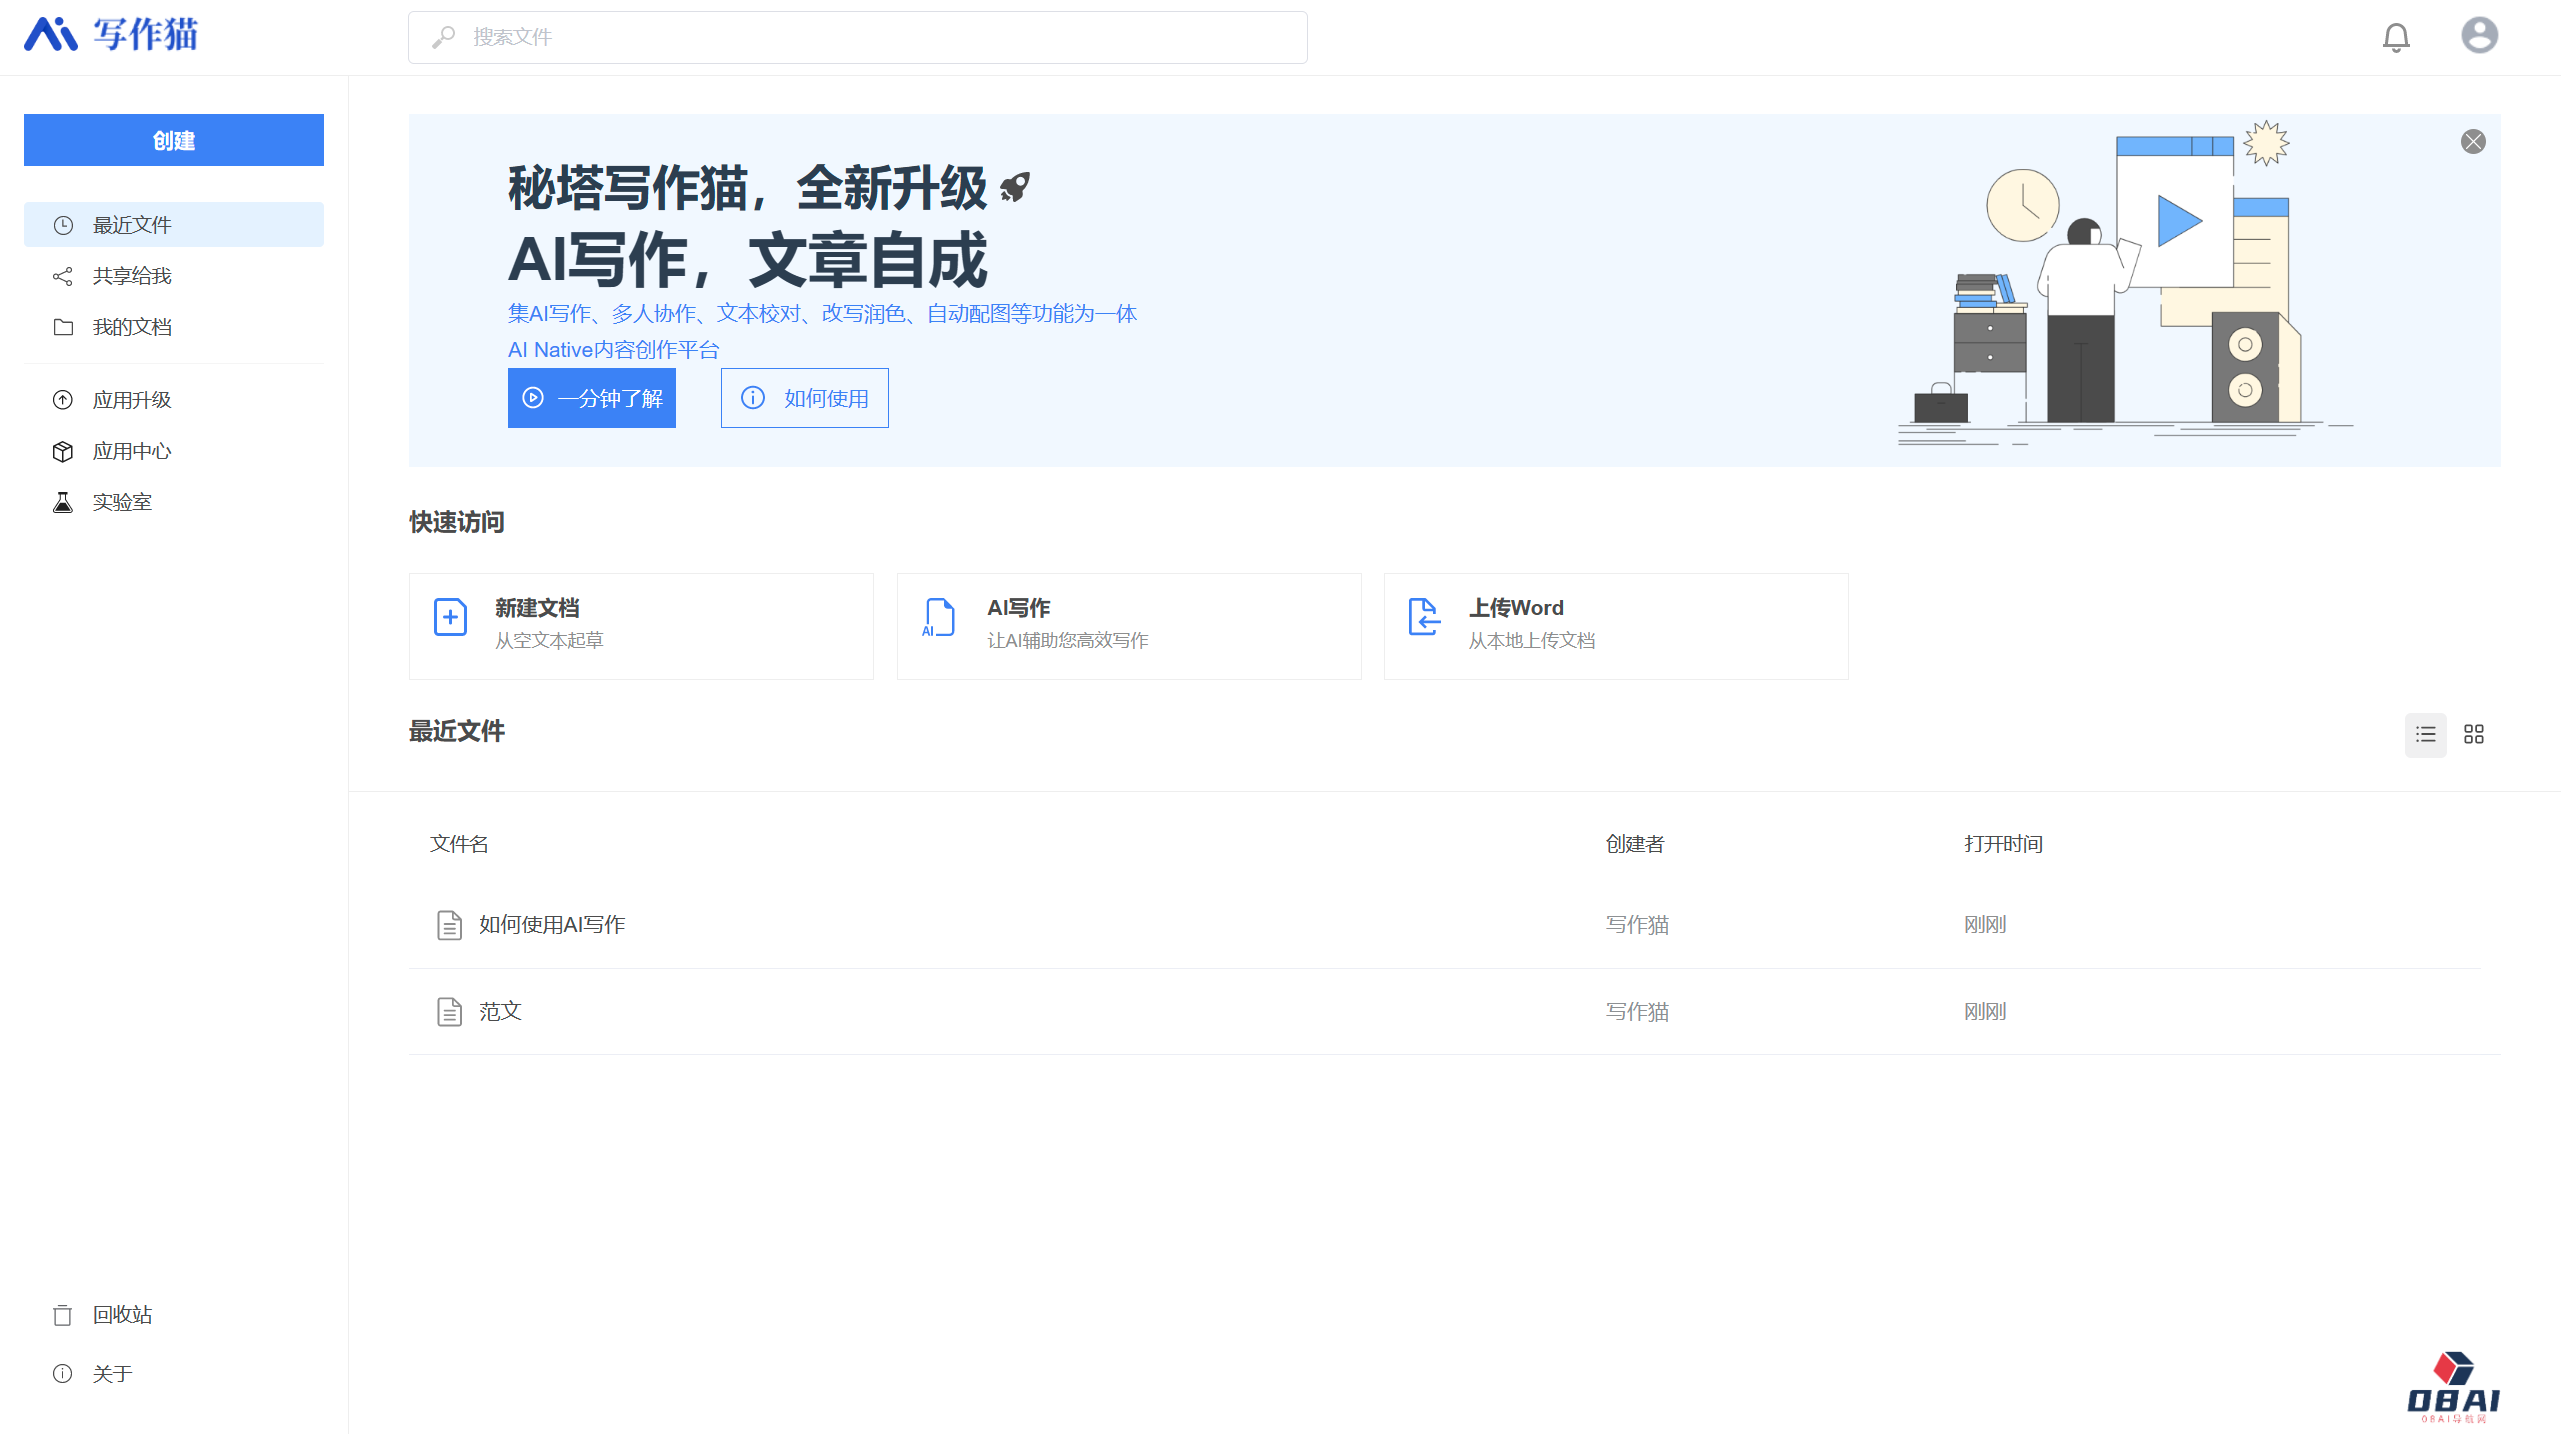The image size is (2561, 1434).
Task: Close the upgrade banner
Action: (2473, 141)
